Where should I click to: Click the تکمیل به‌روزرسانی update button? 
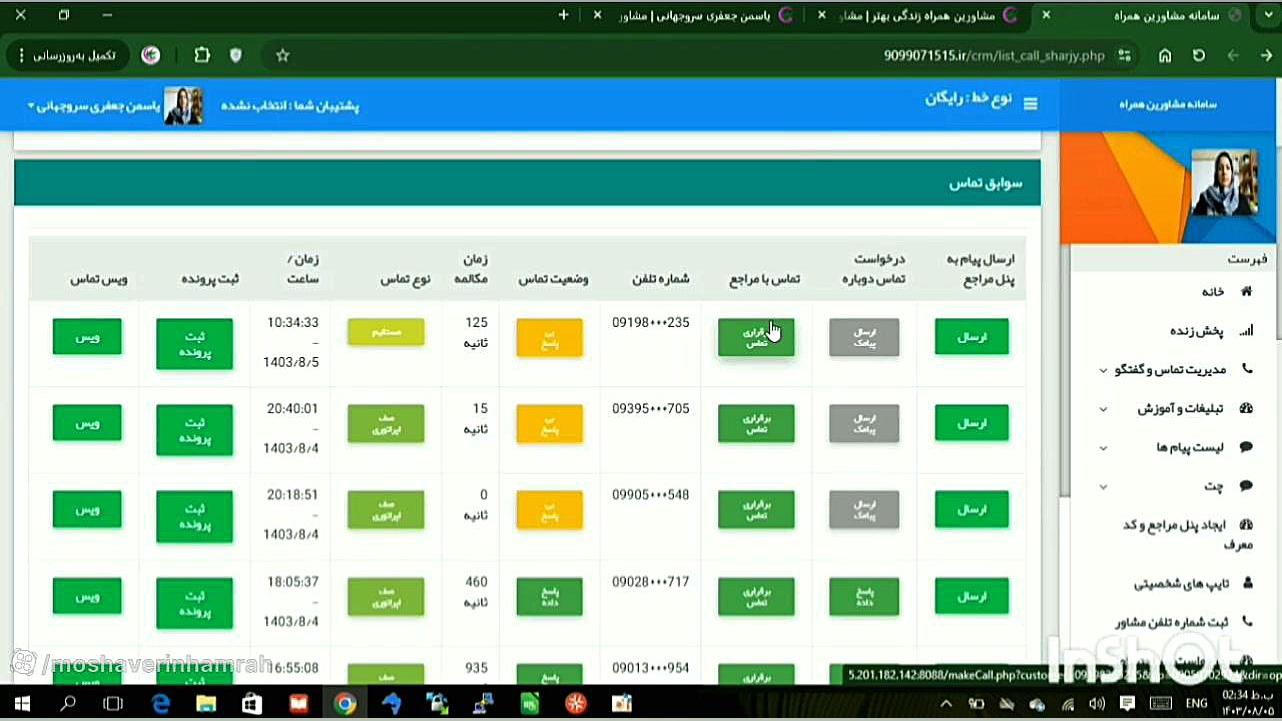tap(69, 56)
